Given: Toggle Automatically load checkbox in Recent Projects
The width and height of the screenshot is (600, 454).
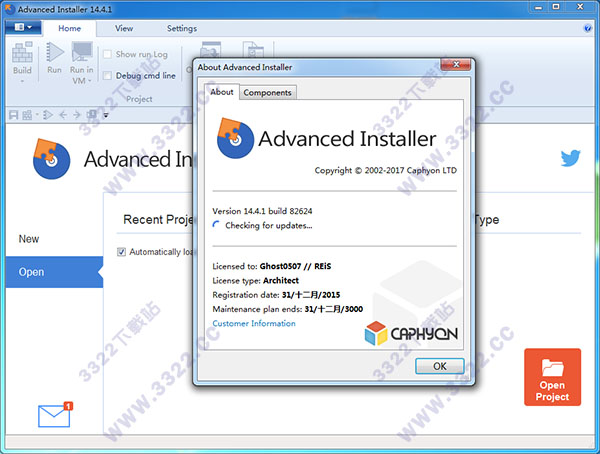Looking at the screenshot, I should (121, 252).
